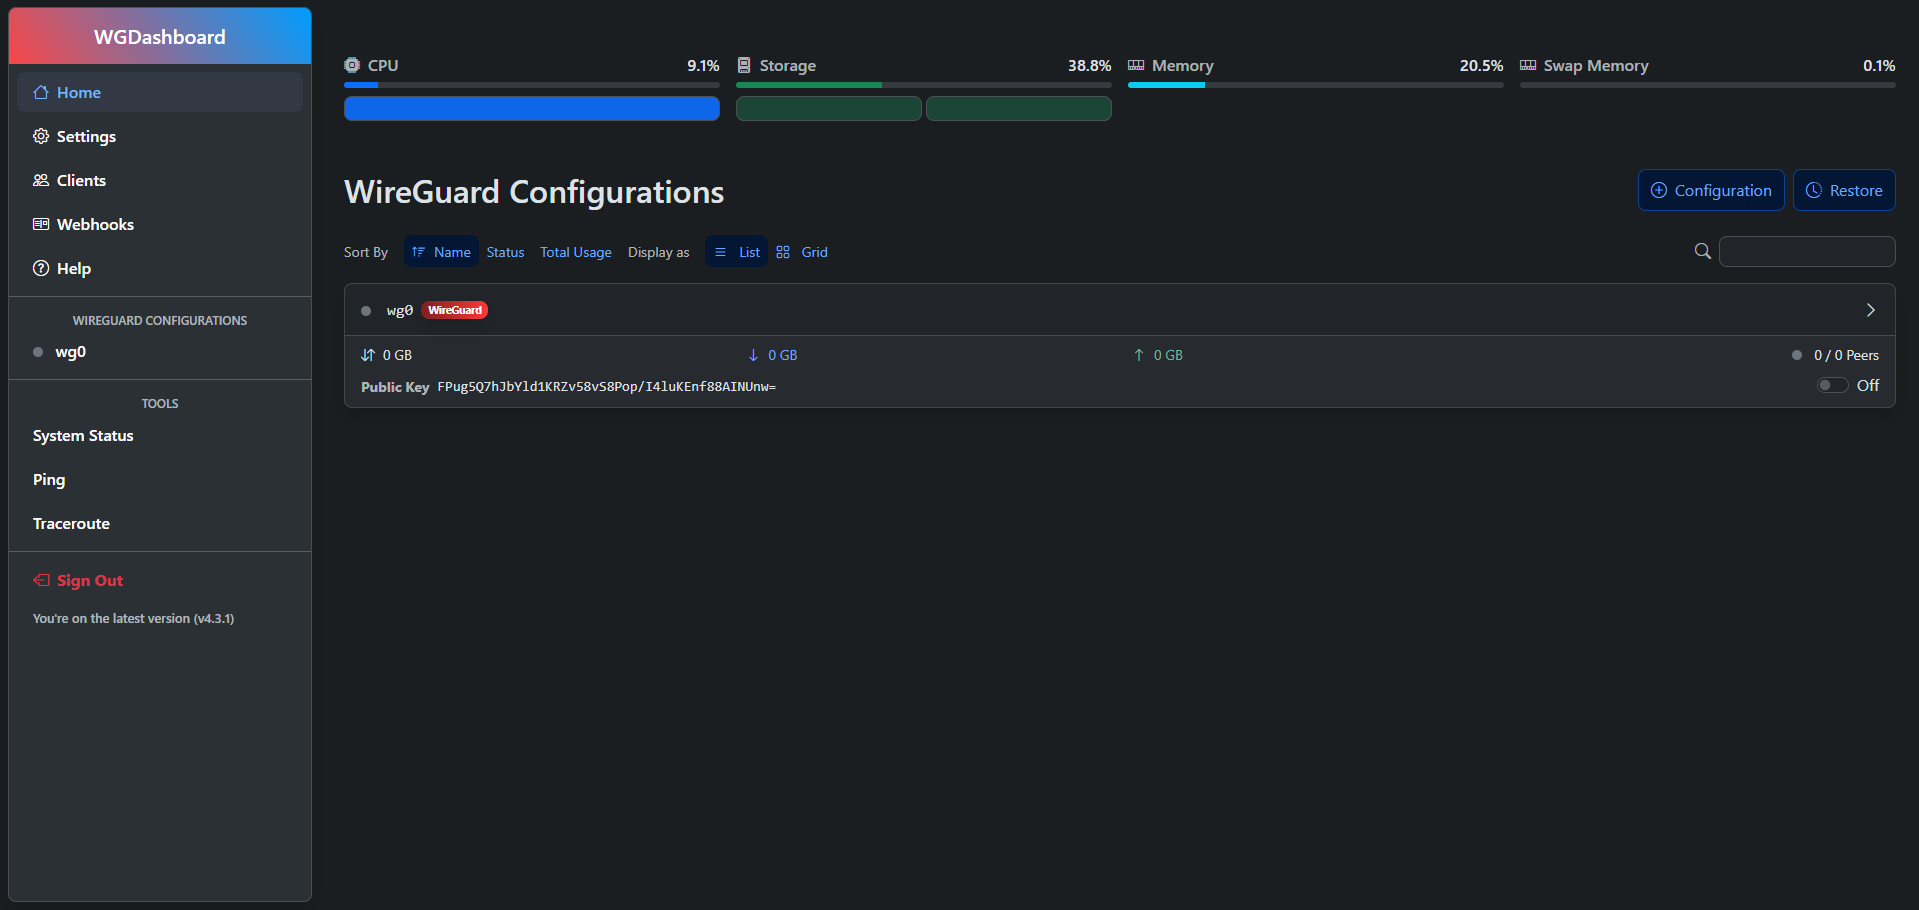Click the Configuration button to add new
Image resolution: width=1919 pixels, height=910 pixels.
pos(1711,190)
